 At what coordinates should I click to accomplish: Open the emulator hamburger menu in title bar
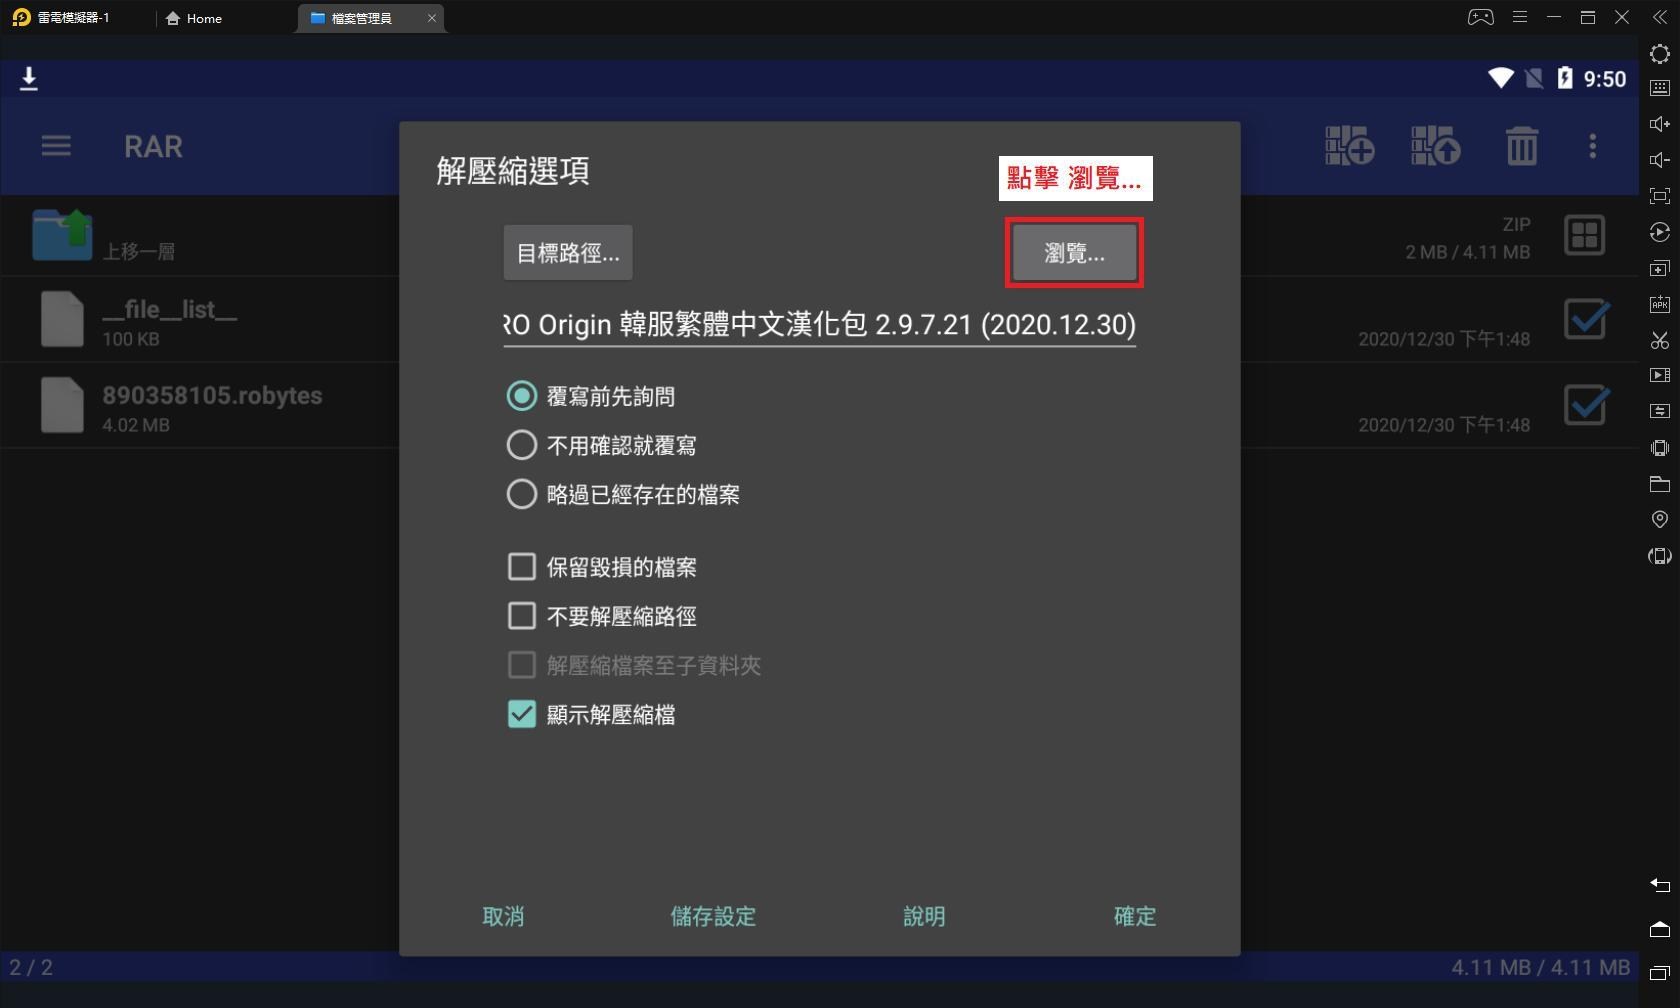point(1519,17)
